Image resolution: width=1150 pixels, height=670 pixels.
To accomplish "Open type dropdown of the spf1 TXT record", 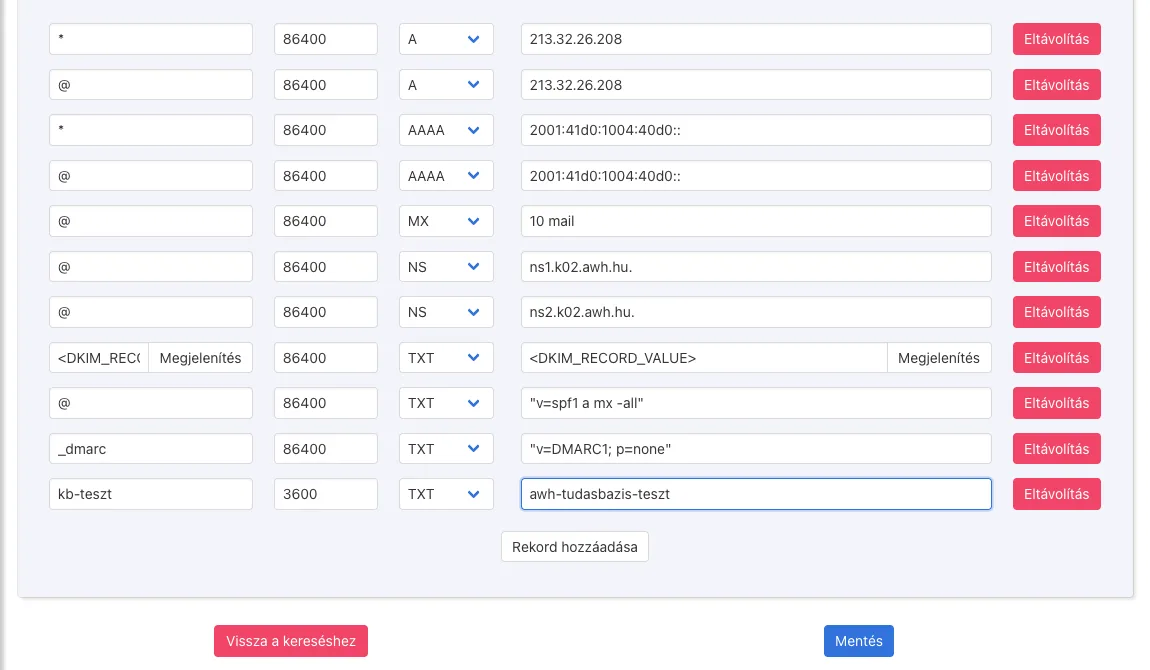I will (x=446, y=402).
